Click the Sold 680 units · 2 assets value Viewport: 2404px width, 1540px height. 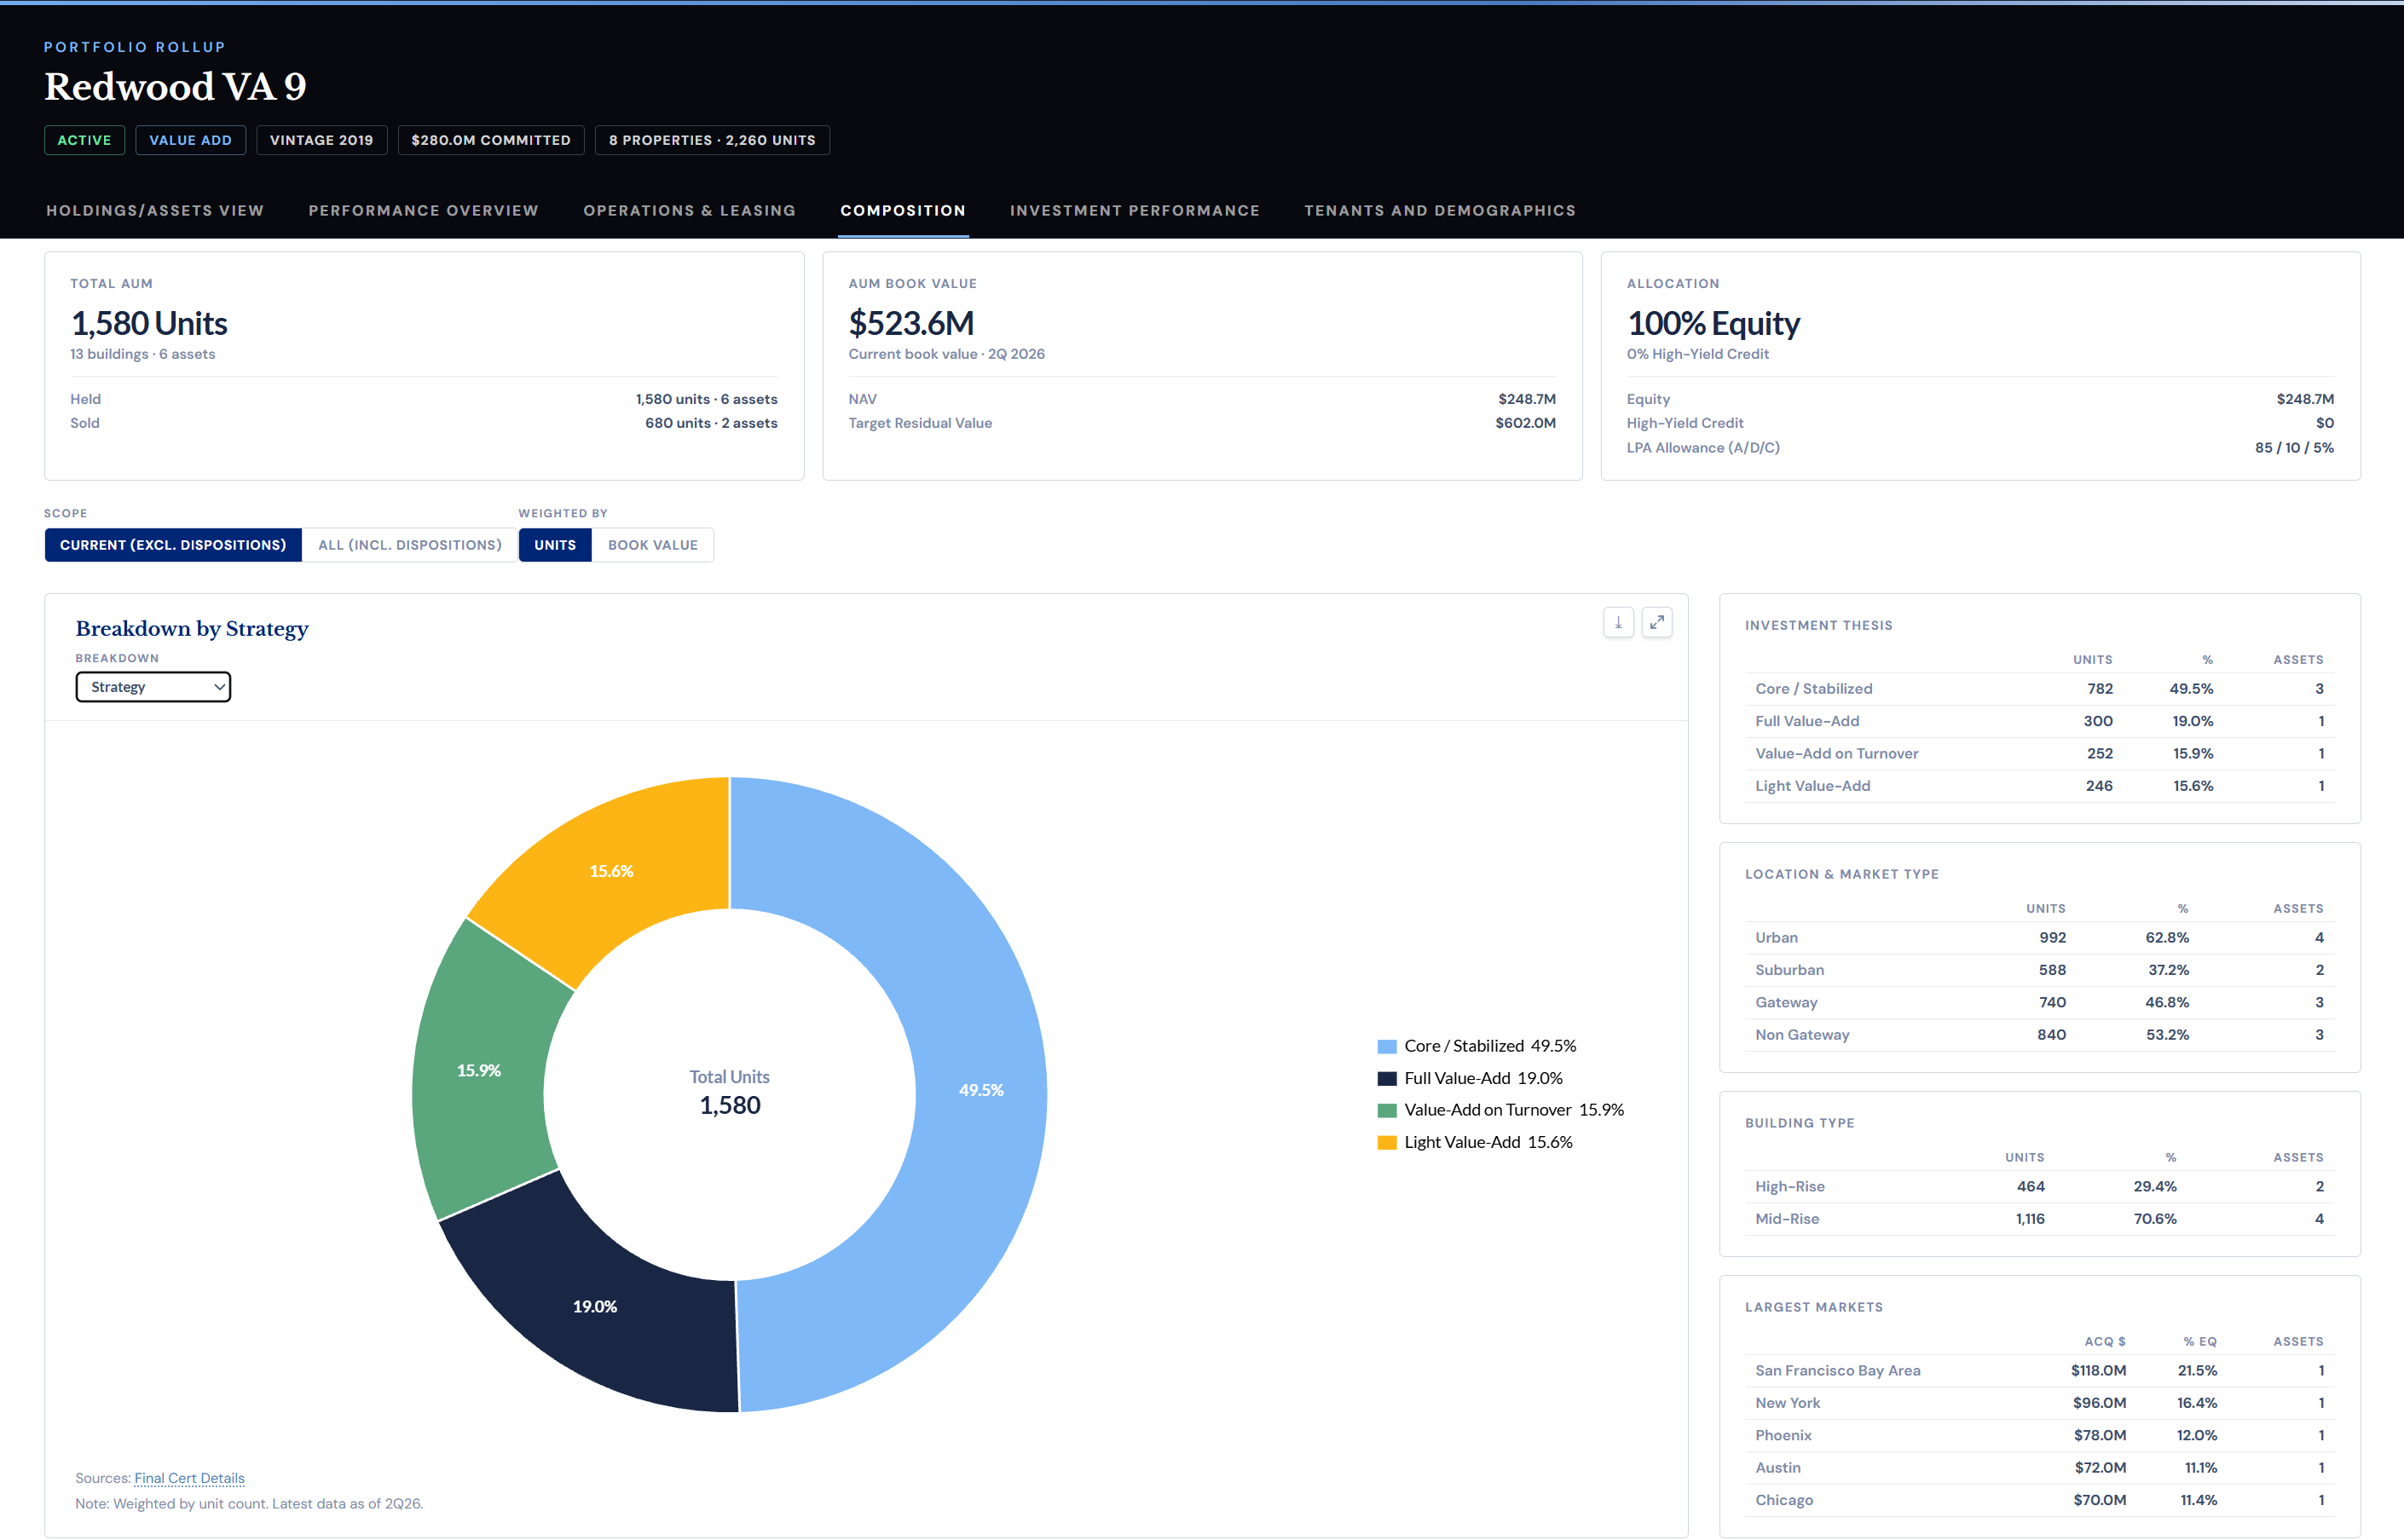[x=711, y=423]
